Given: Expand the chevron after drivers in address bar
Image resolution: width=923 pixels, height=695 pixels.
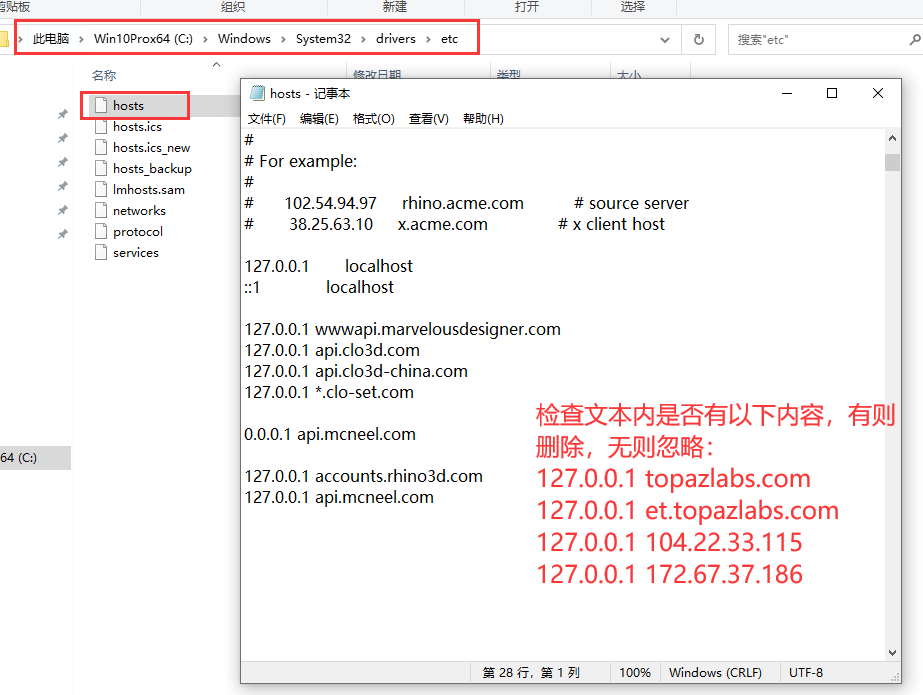Looking at the screenshot, I should point(428,39).
